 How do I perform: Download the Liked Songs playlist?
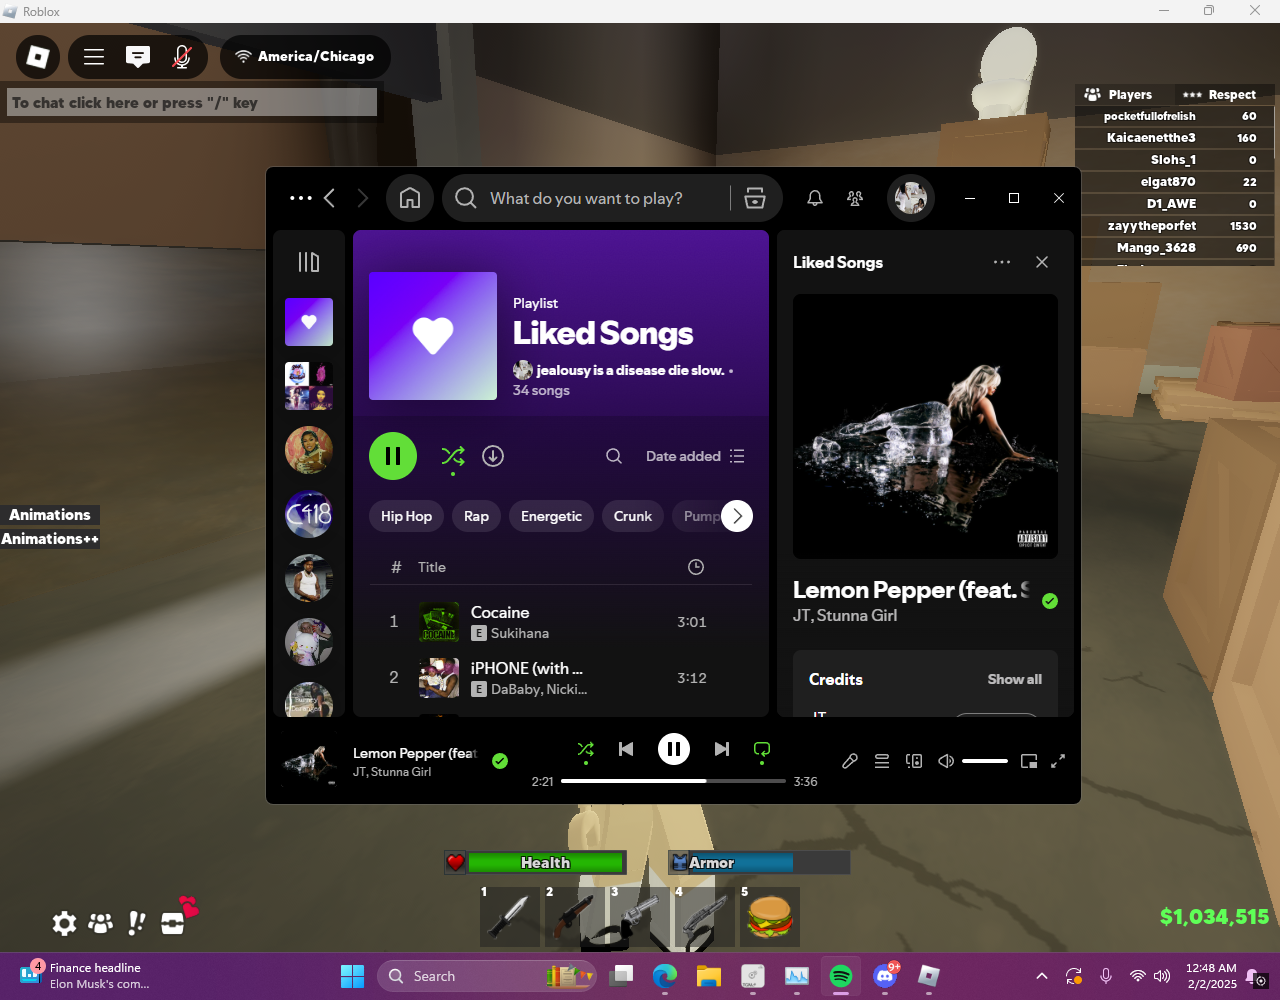point(493,456)
